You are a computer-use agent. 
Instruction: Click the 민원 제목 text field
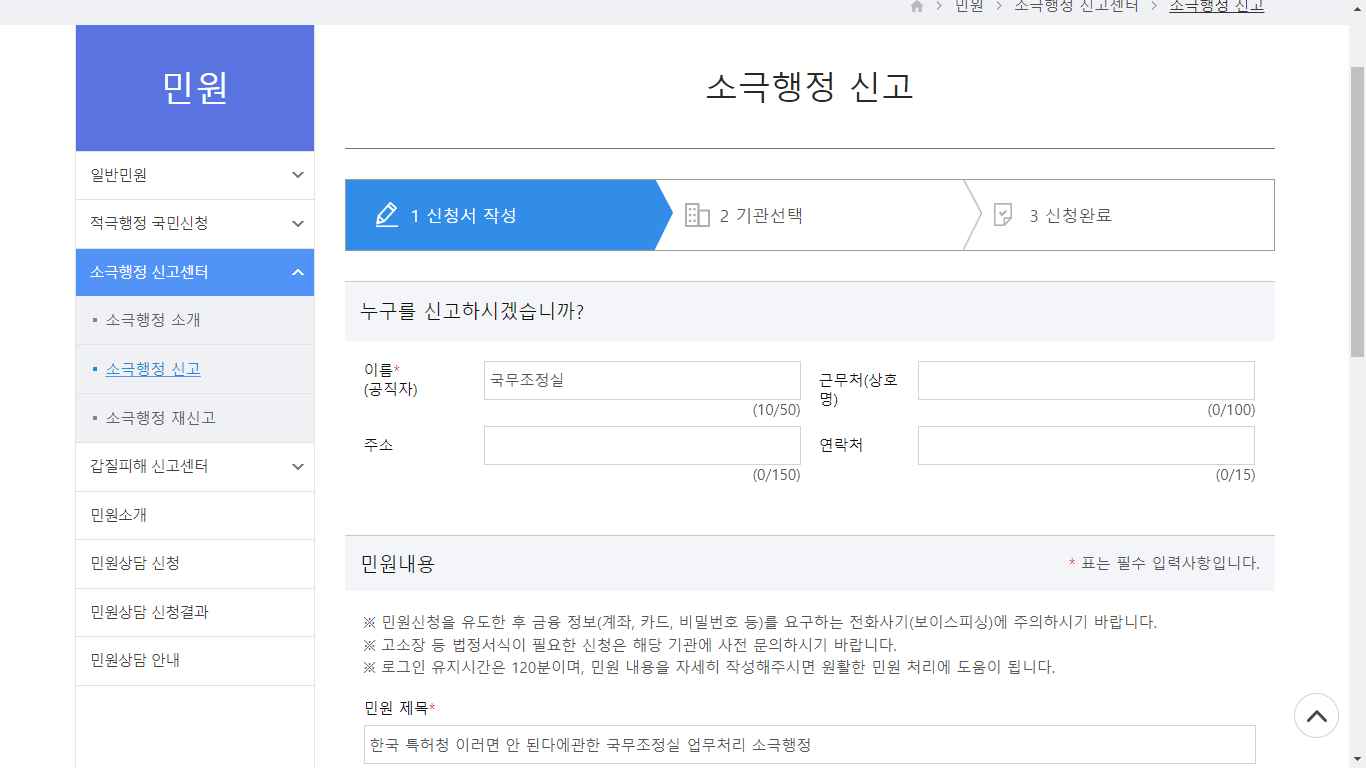point(810,745)
